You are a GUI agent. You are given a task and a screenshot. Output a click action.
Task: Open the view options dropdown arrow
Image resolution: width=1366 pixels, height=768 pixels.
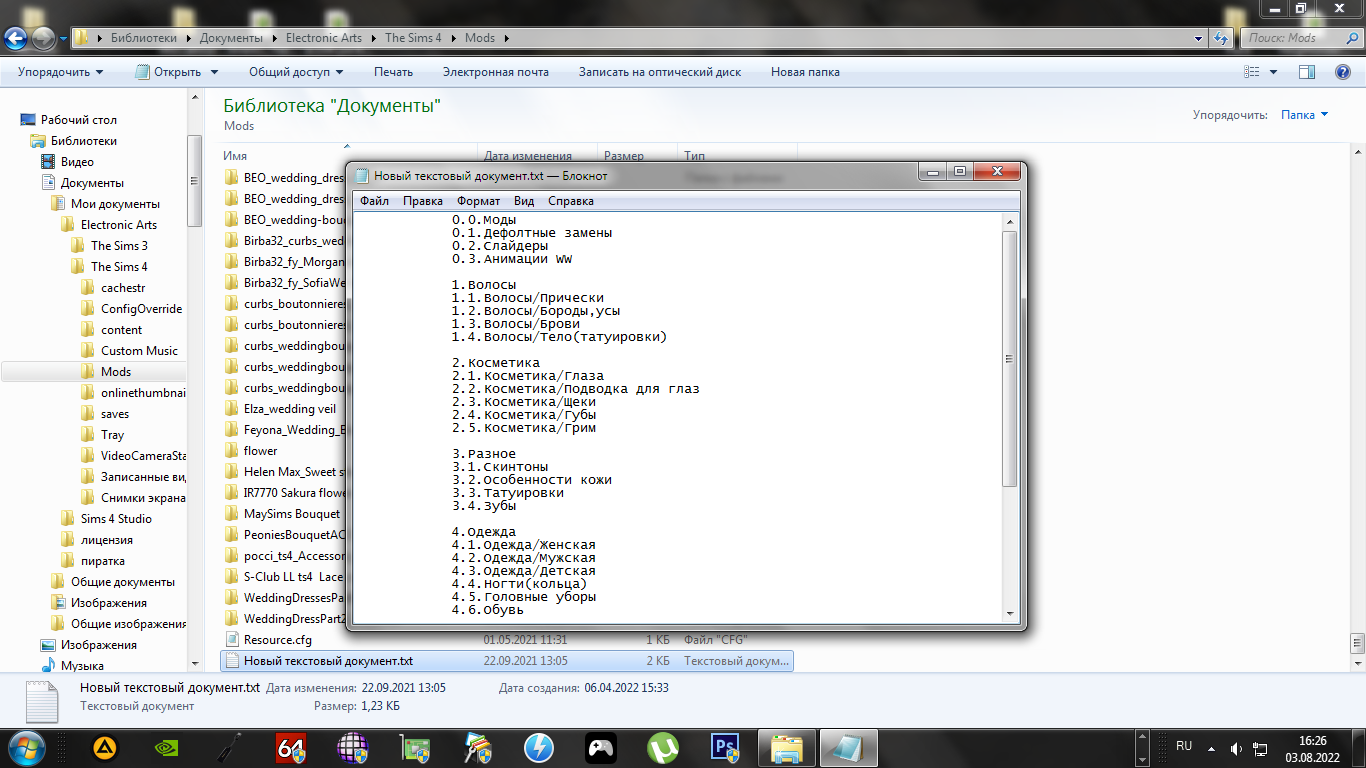point(1273,72)
